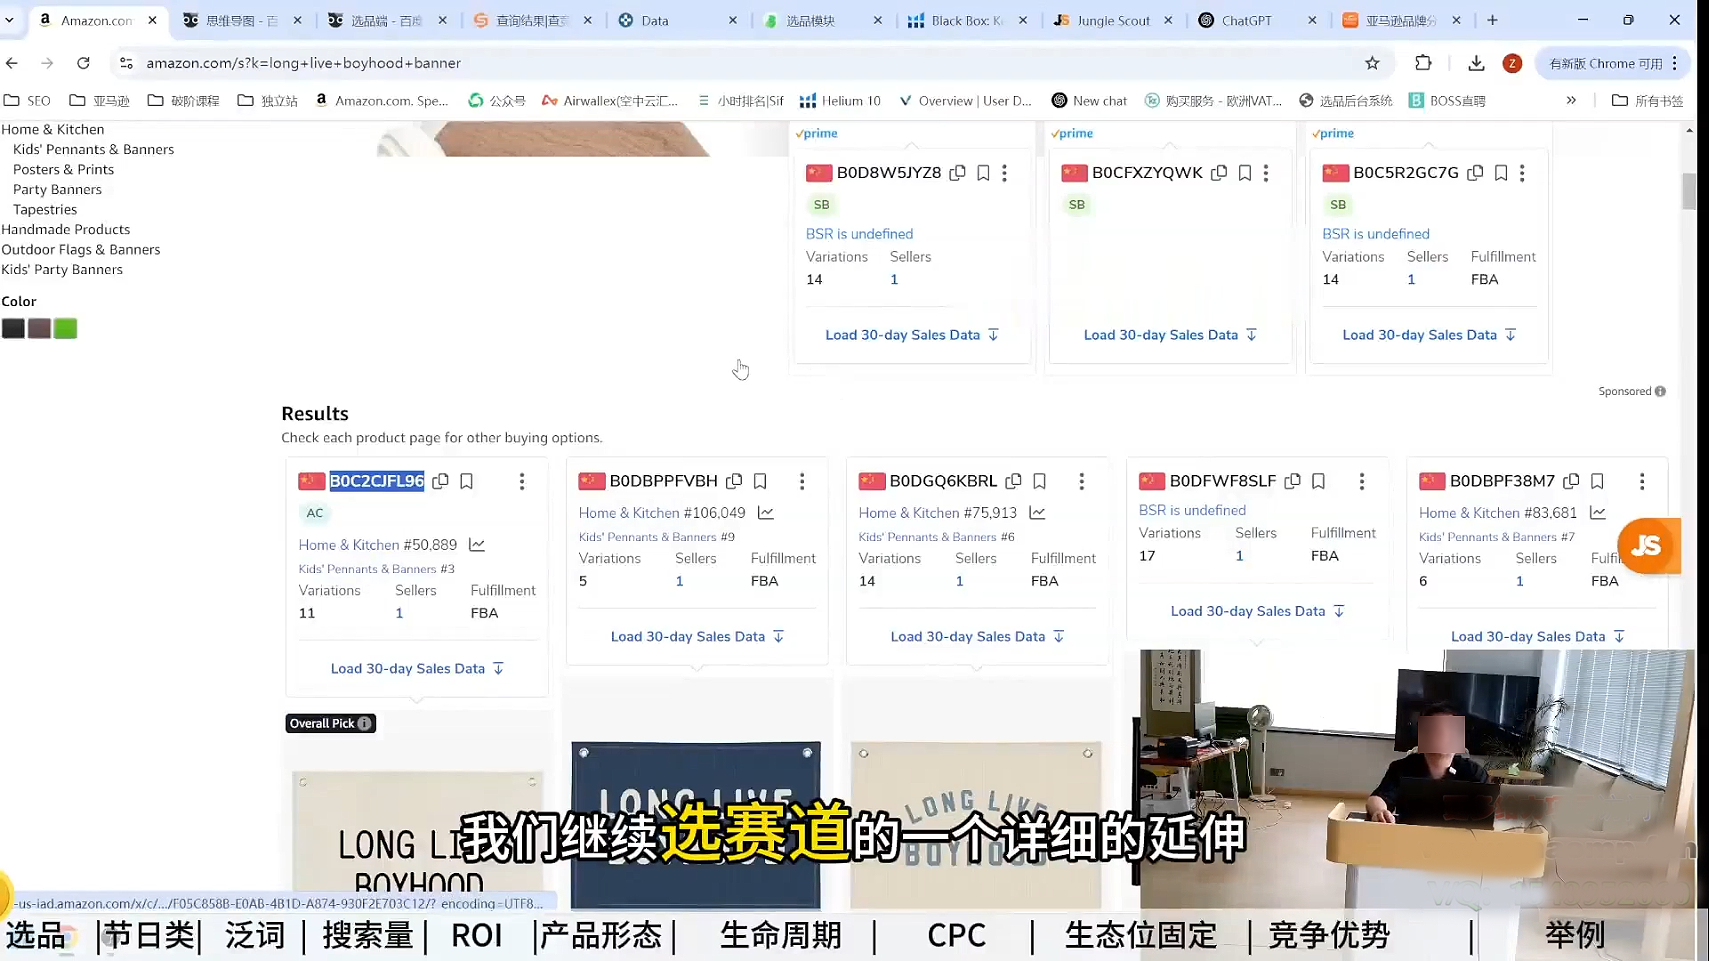
Task: Bookmark this page with star icon
Action: pos(1372,63)
